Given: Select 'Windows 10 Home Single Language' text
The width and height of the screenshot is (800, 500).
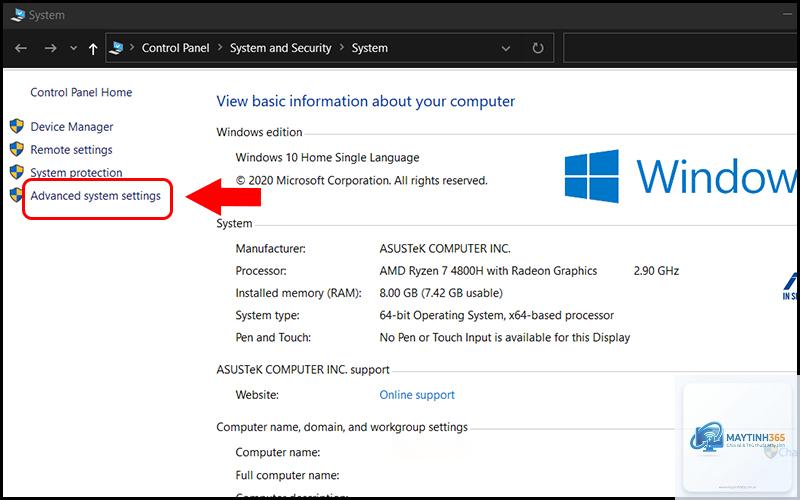Looking at the screenshot, I should (x=327, y=158).
